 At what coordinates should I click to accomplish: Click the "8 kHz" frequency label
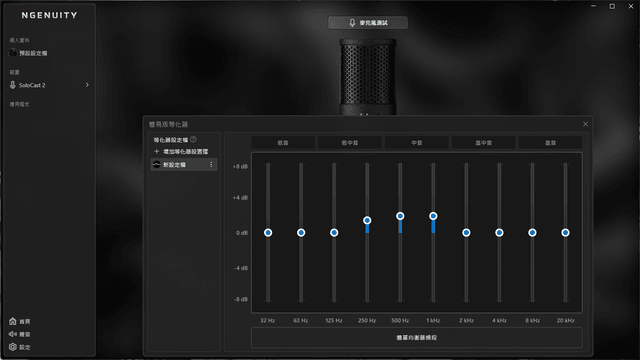point(532,320)
